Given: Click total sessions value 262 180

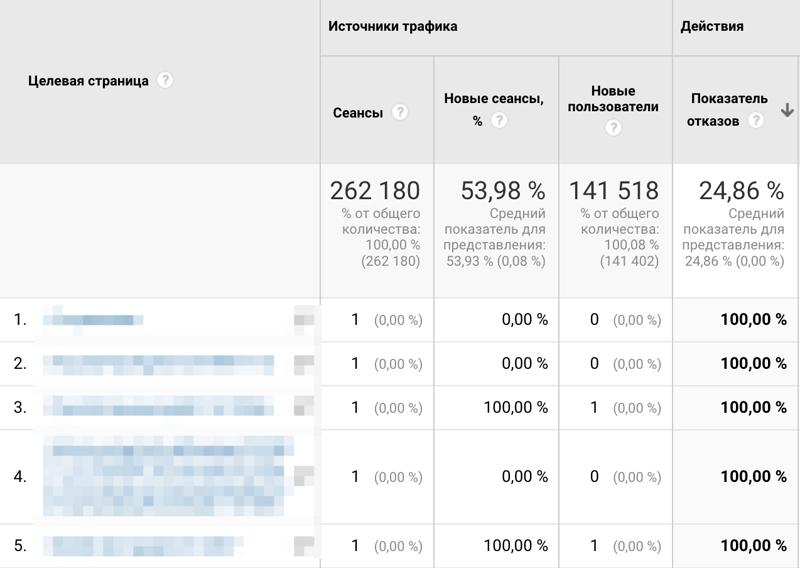Looking at the screenshot, I should click(375, 190).
